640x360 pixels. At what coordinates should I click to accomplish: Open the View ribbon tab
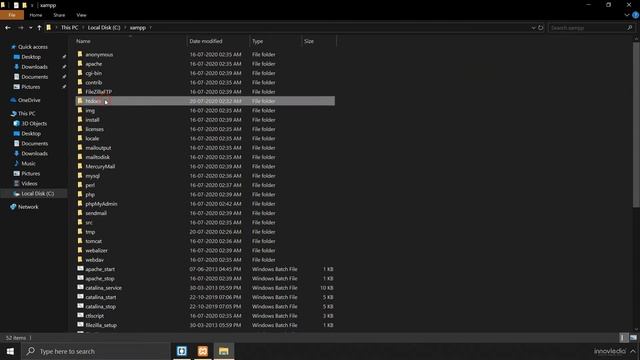click(81, 15)
